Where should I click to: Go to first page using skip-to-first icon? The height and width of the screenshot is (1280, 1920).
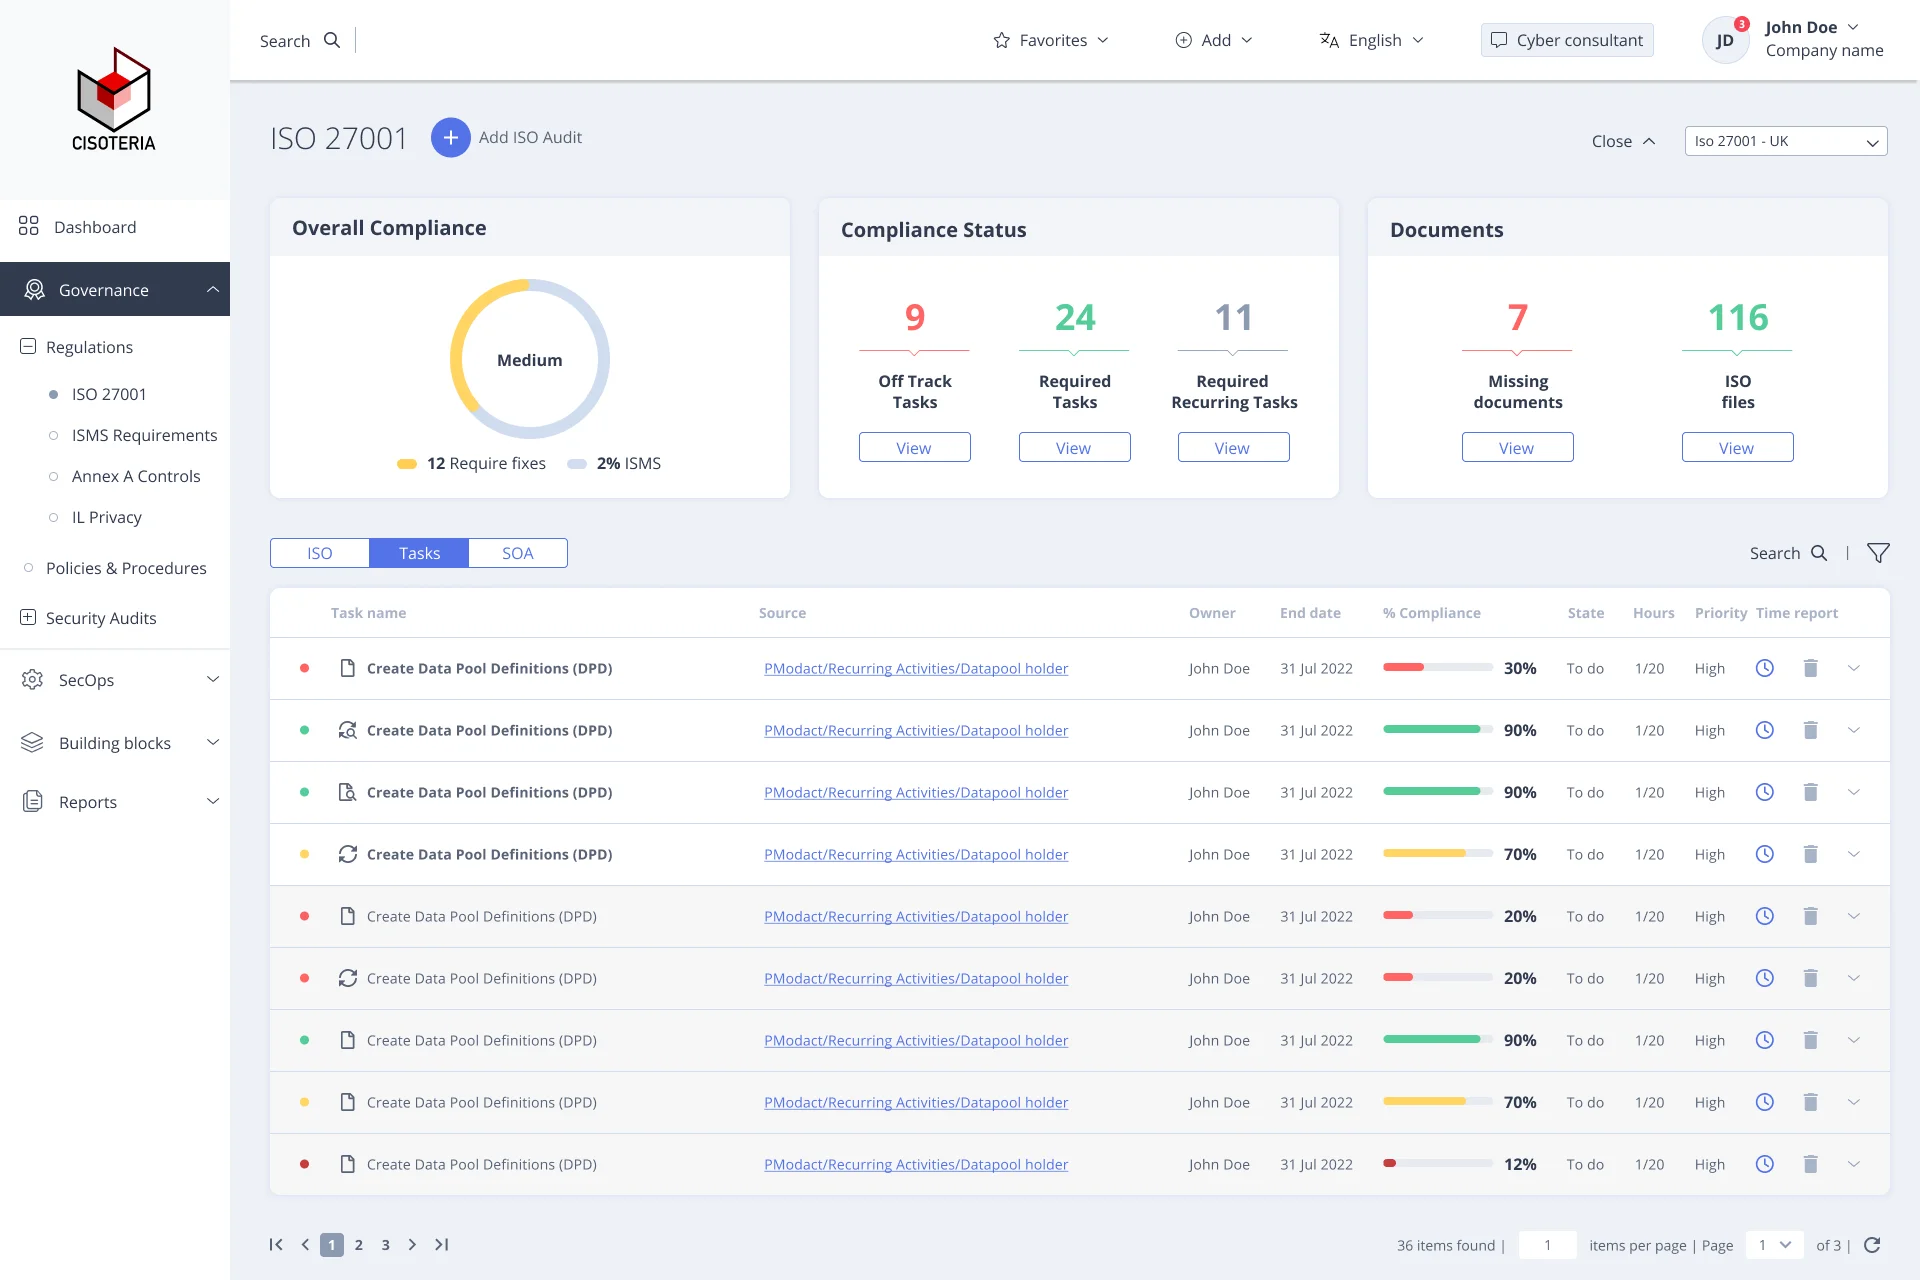pyautogui.click(x=276, y=1245)
